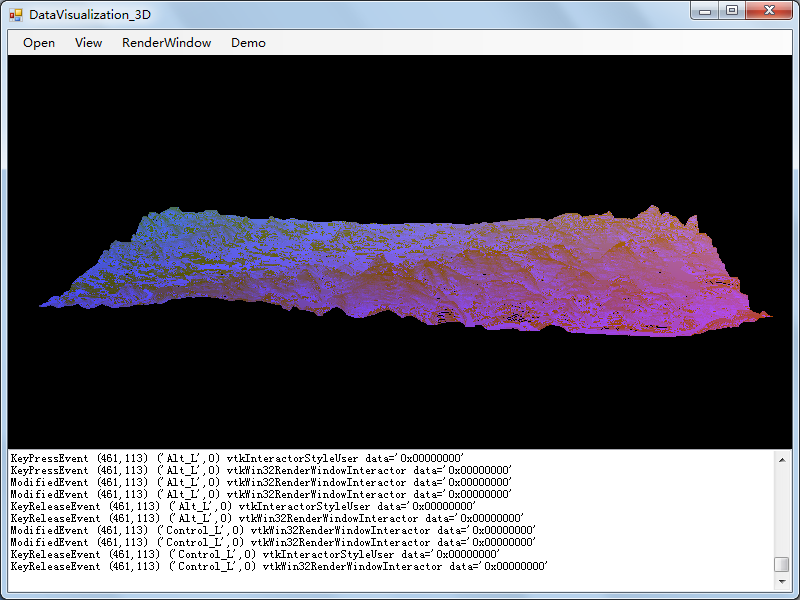Click the first KeyPressEvent log line
The image size is (800, 600).
click(x=237, y=458)
